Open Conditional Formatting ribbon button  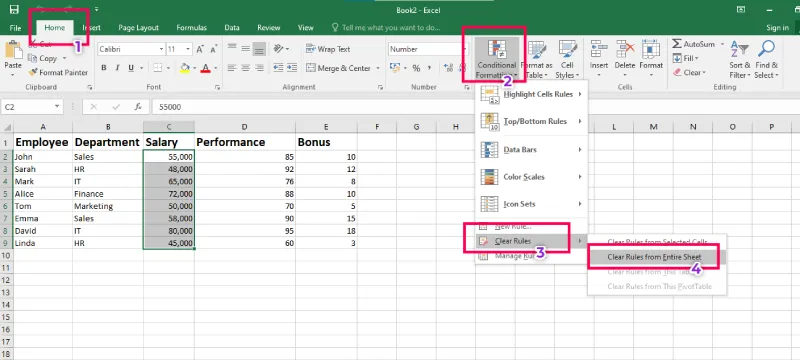[x=496, y=59]
